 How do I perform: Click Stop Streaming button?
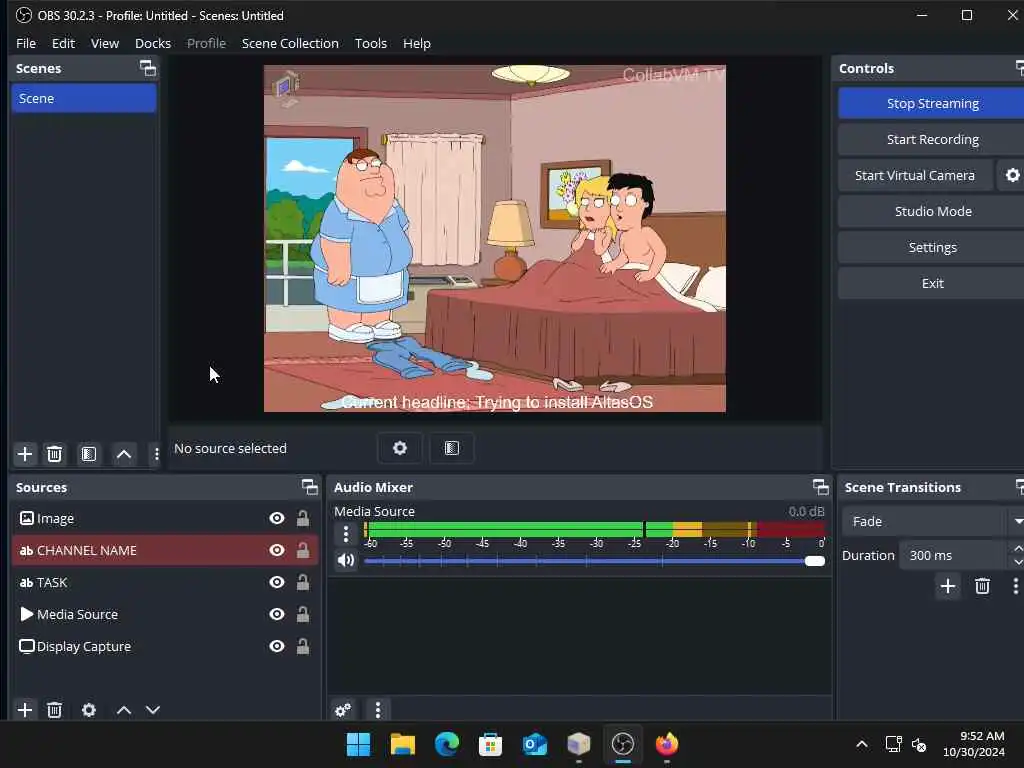tap(932, 103)
